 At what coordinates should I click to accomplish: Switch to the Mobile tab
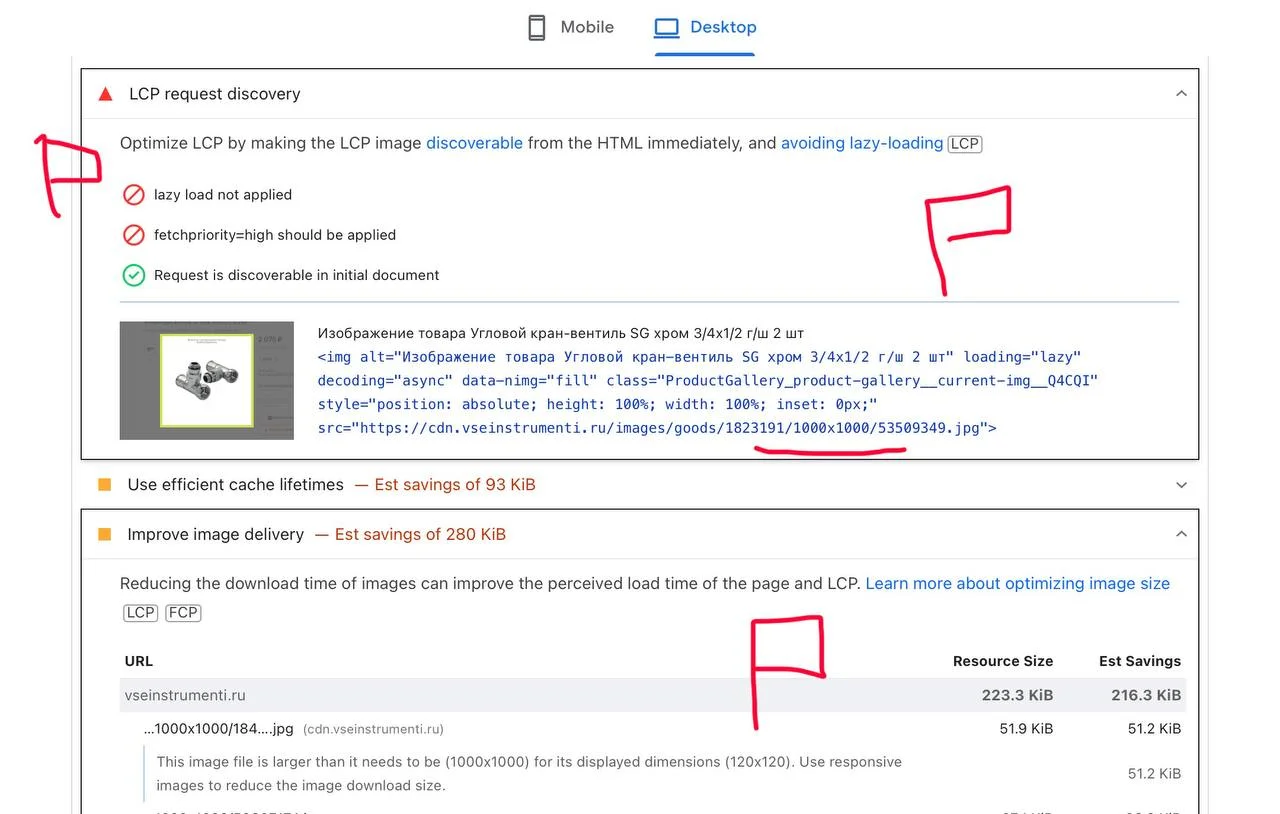point(586,28)
